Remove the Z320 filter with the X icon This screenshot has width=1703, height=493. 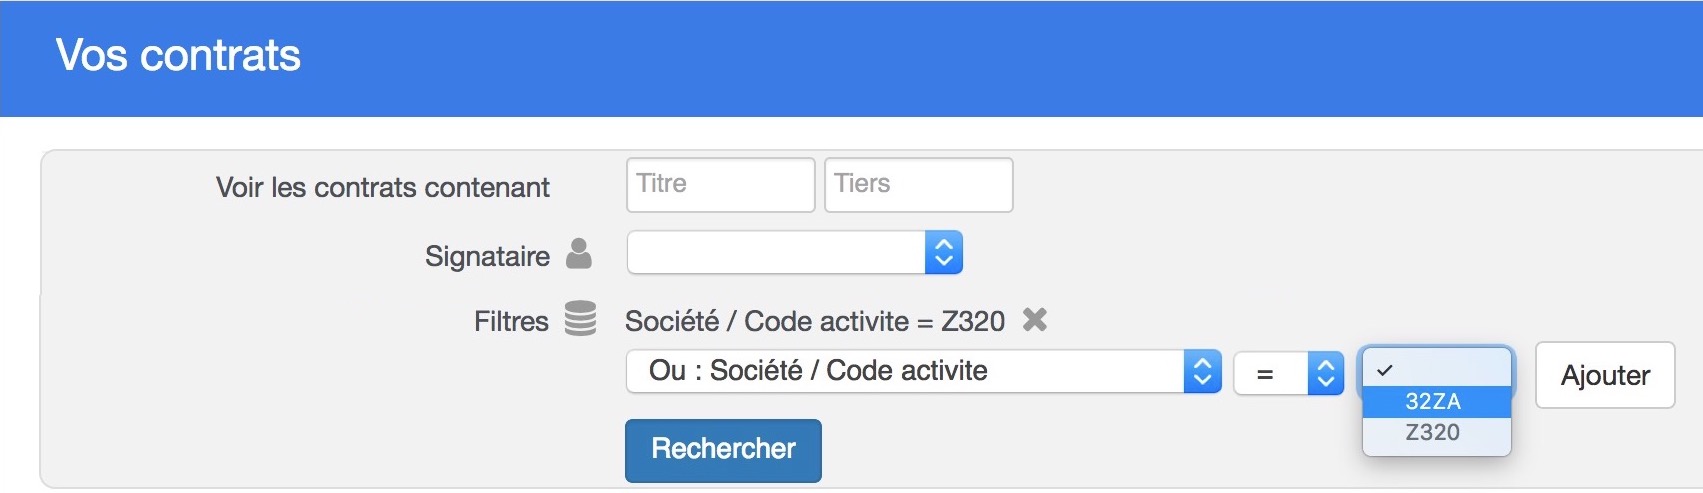(x=1035, y=320)
